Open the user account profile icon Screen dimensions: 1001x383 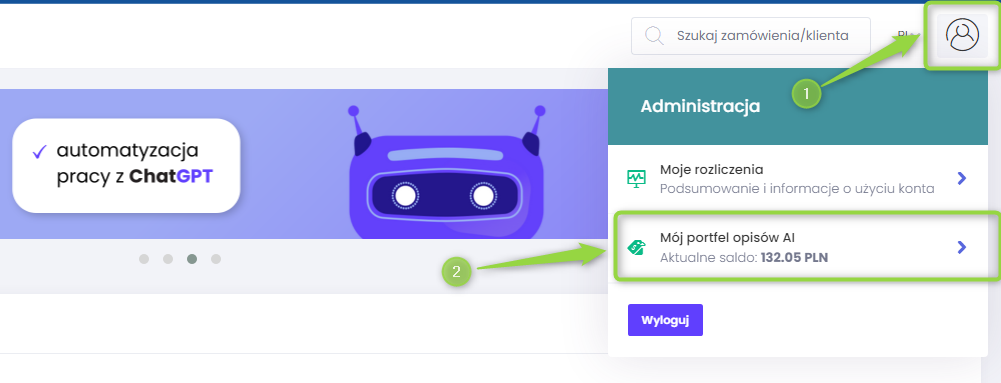(x=962, y=35)
